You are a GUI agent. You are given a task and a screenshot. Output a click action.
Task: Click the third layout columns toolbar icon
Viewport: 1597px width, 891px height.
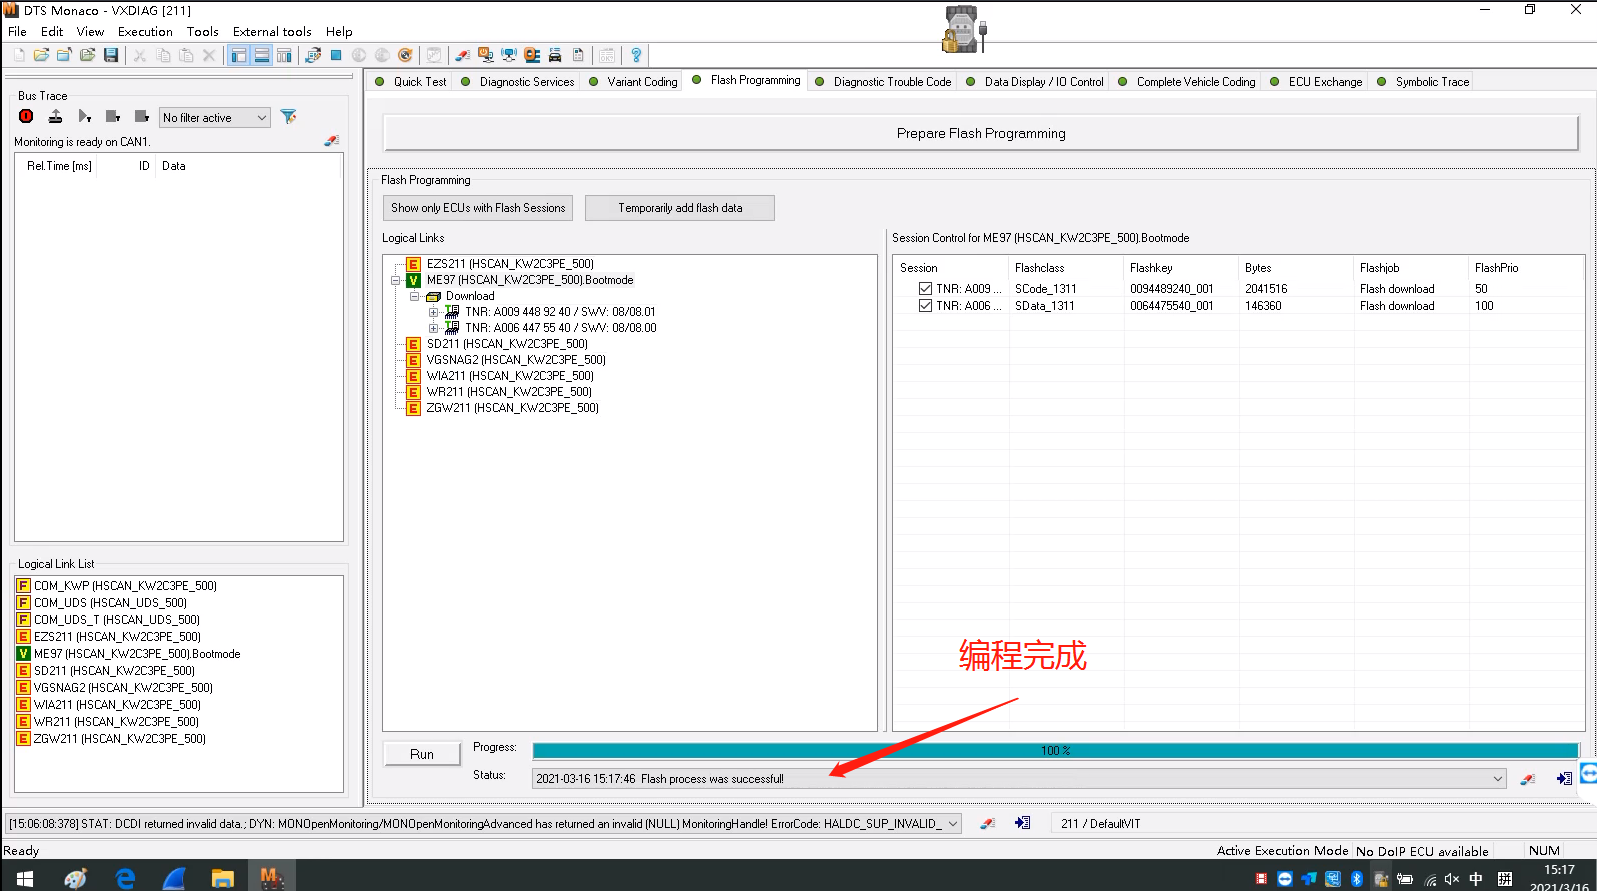click(x=285, y=55)
